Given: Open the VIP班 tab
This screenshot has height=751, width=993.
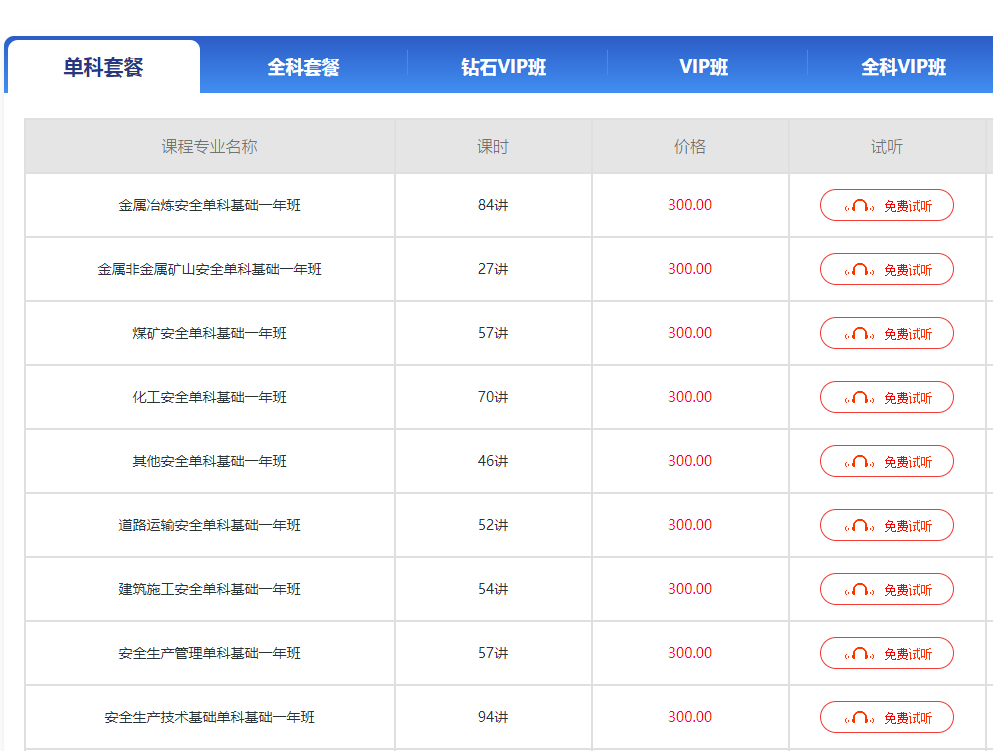Looking at the screenshot, I should 704,67.
